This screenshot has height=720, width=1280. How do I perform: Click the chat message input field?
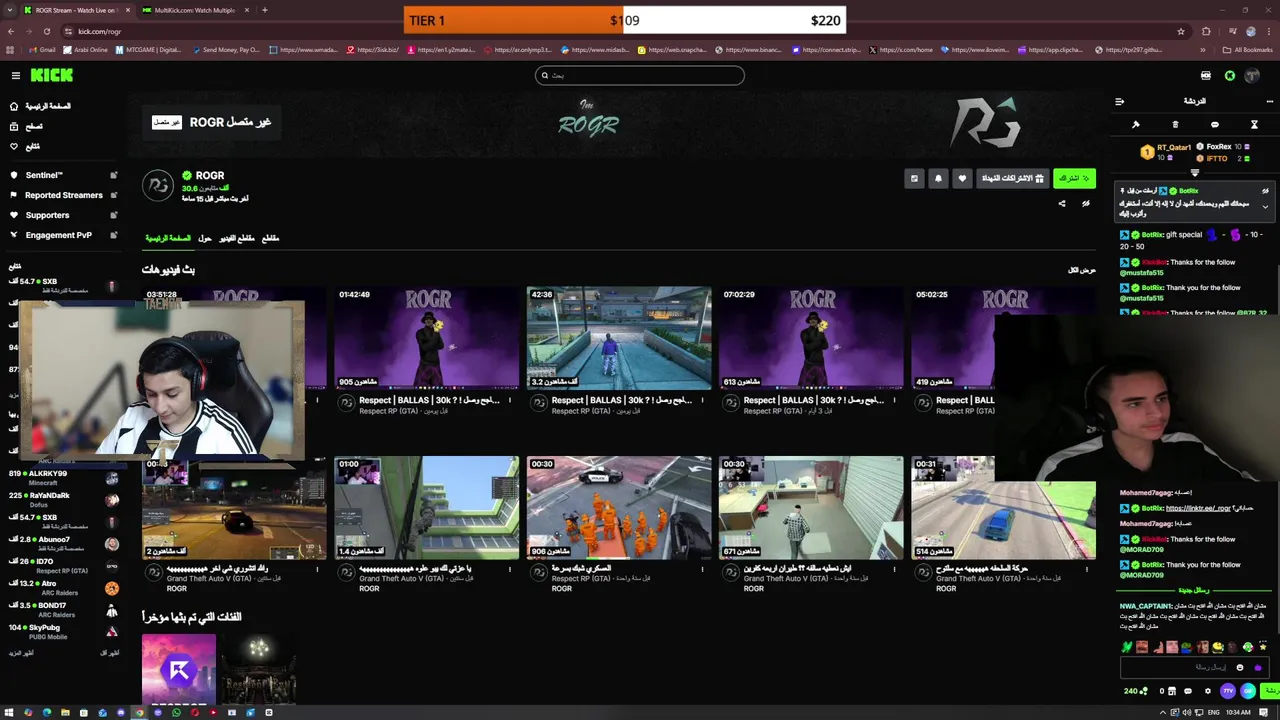(x=1195, y=667)
